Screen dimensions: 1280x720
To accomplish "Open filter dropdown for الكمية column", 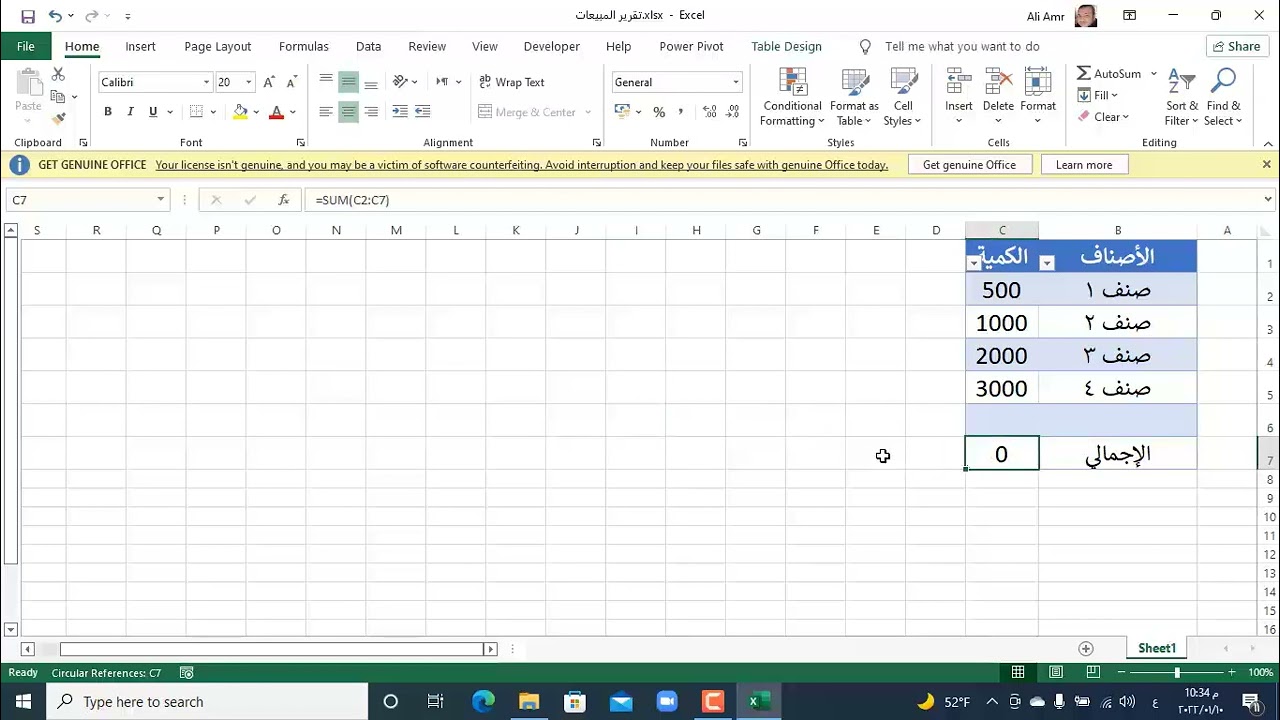I will click(974, 263).
